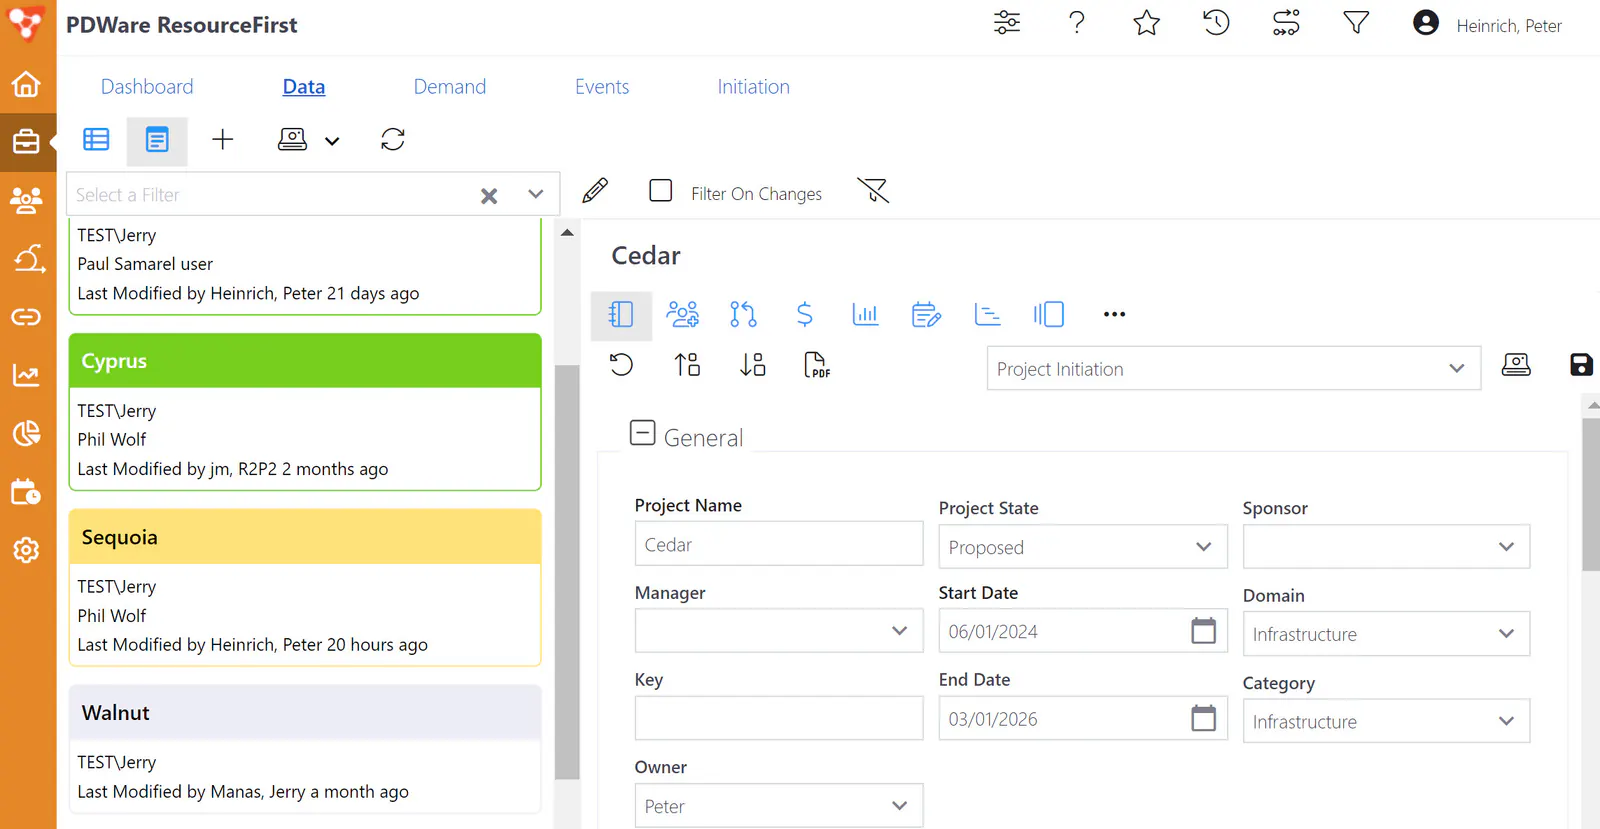Open the Project Initiation form dropdown
Image resolution: width=1600 pixels, height=829 pixels.
tap(1233, 369)
